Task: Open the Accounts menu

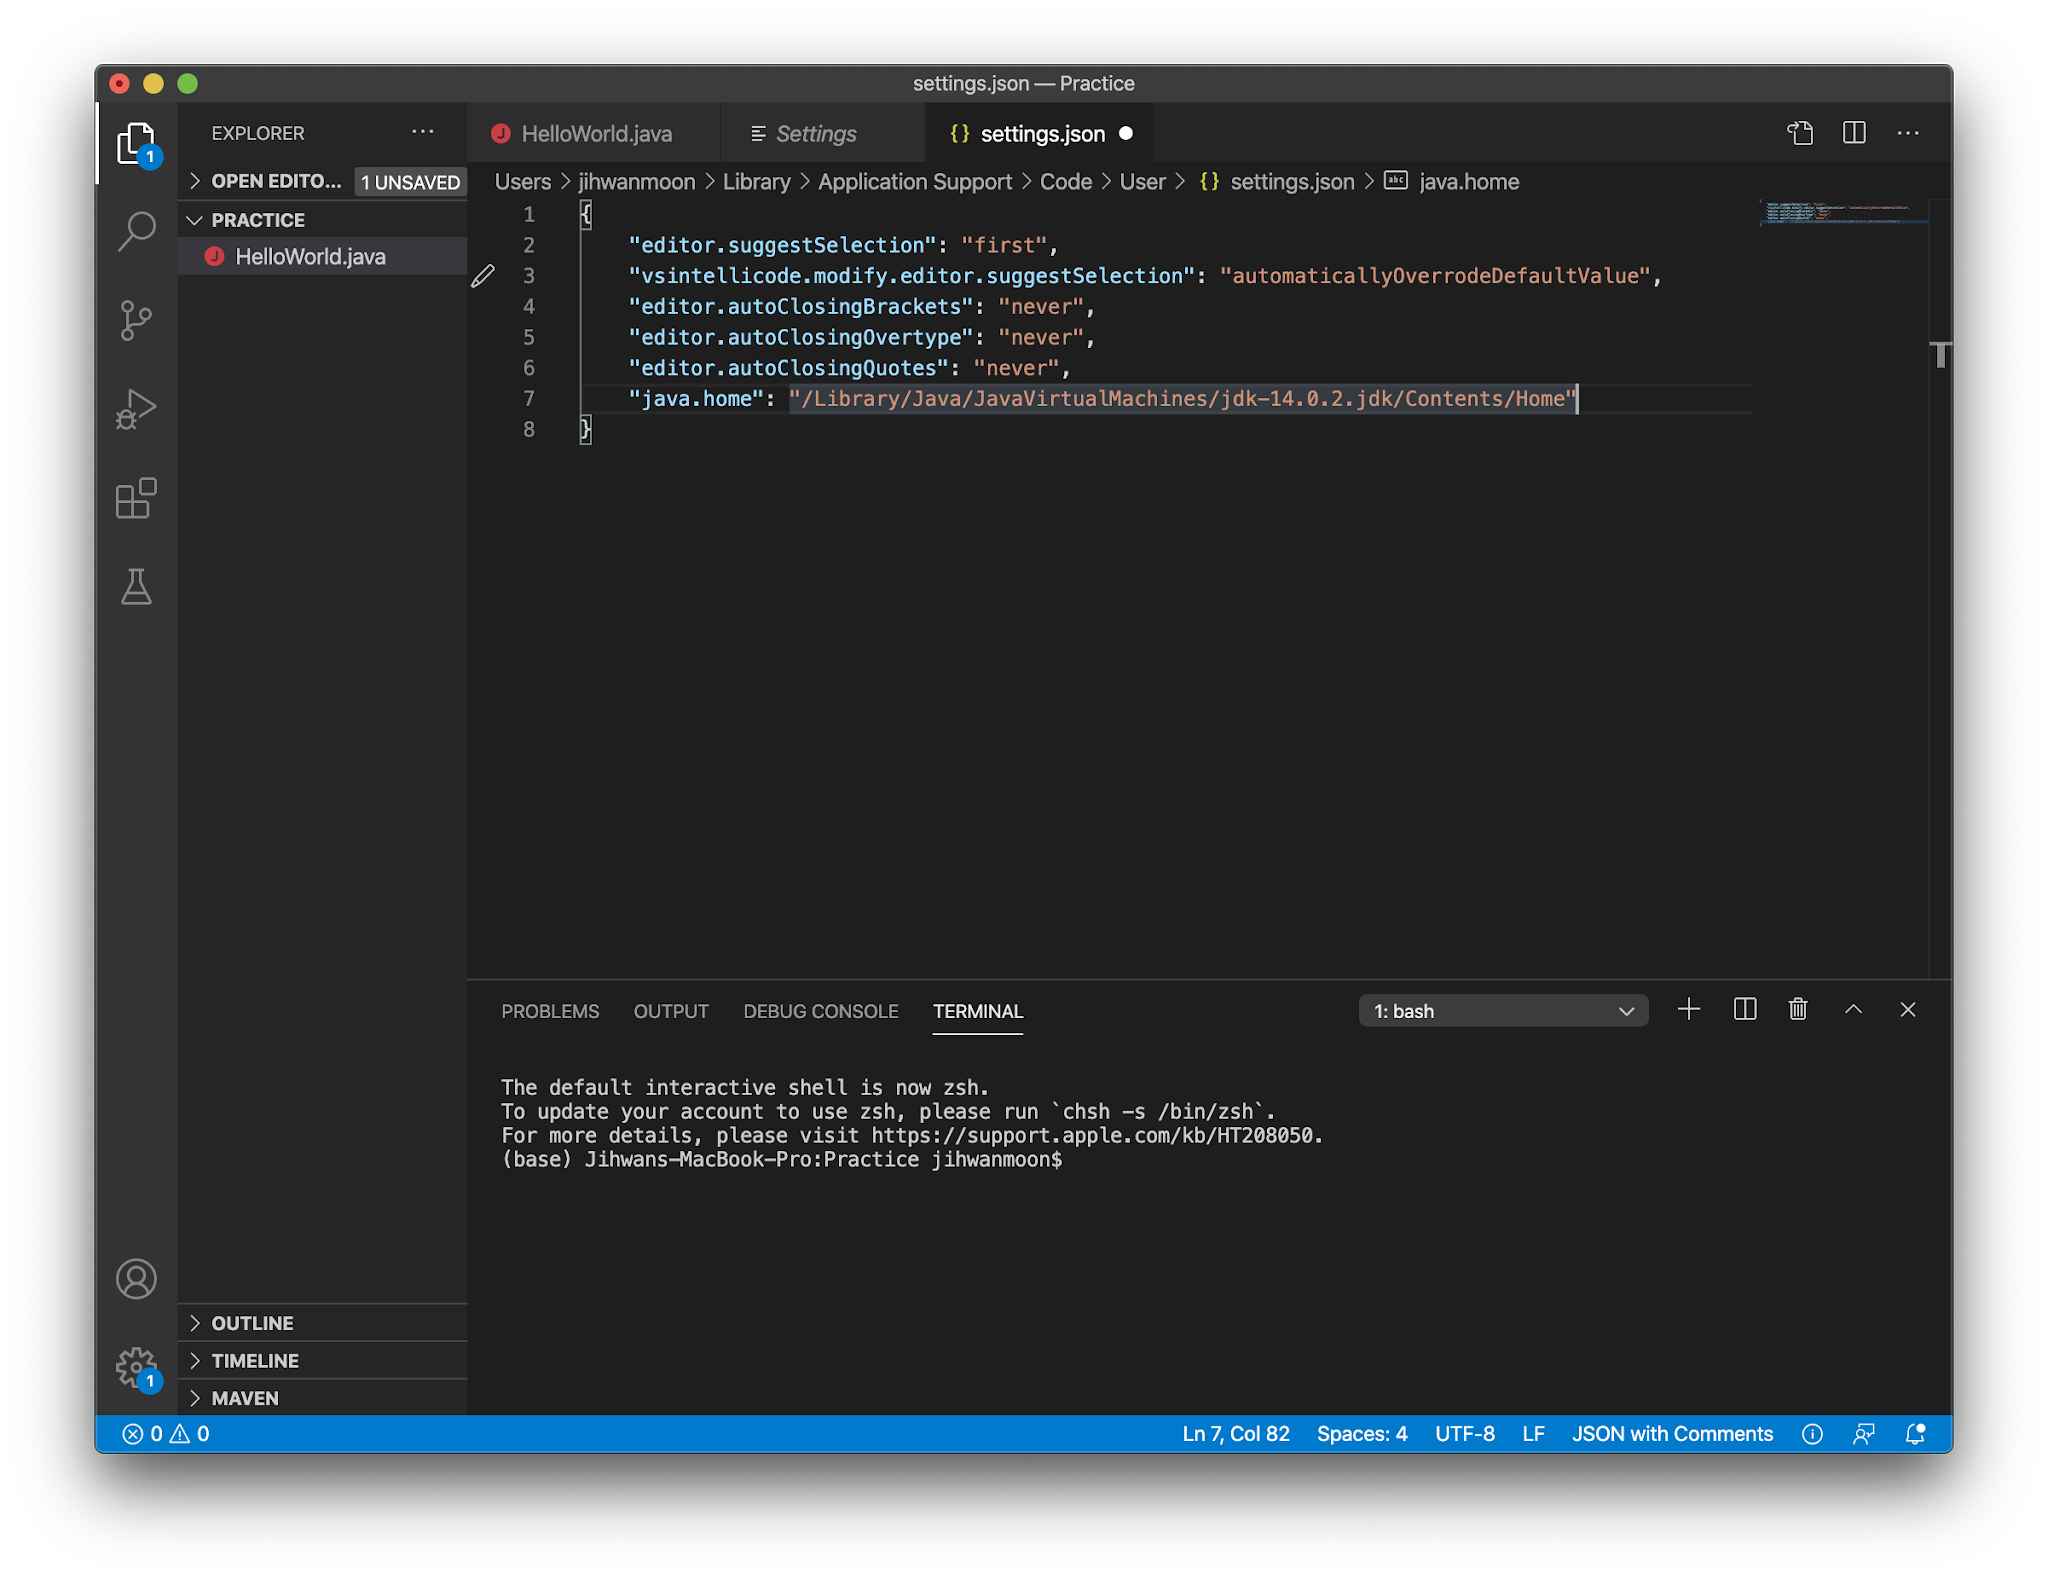Action: coord(137,1279)
